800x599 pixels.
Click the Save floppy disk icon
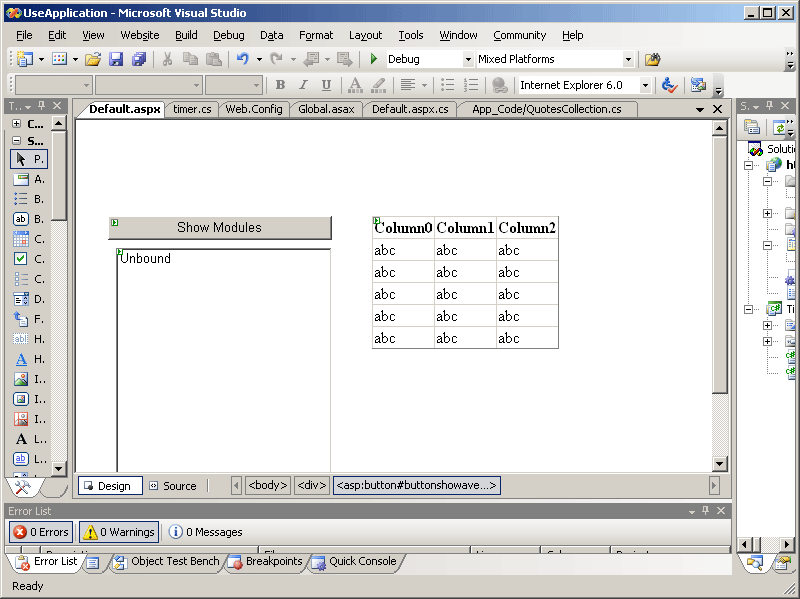(116, 60)
